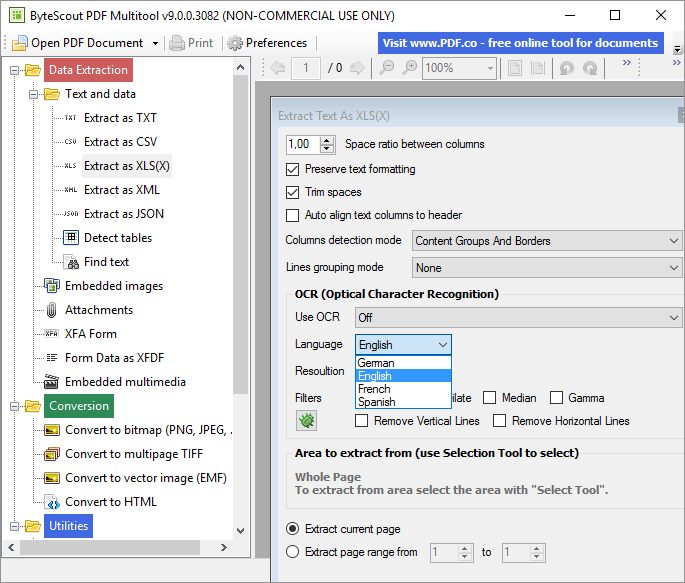Click the zoom in magnifier

click(409, 68)
